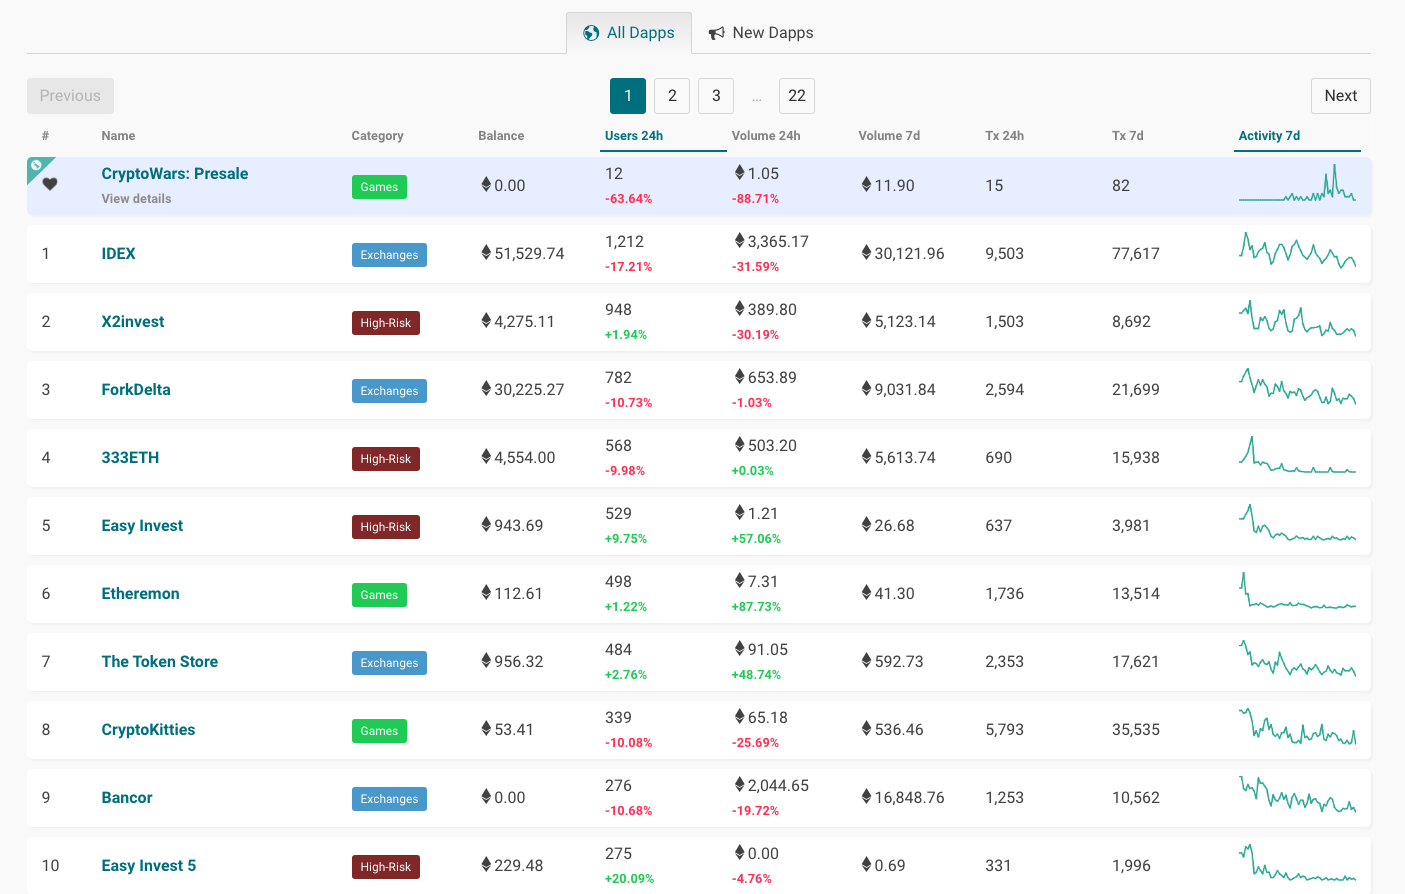Click the High-Risk tag on Easy Invest 5 row

386,867
